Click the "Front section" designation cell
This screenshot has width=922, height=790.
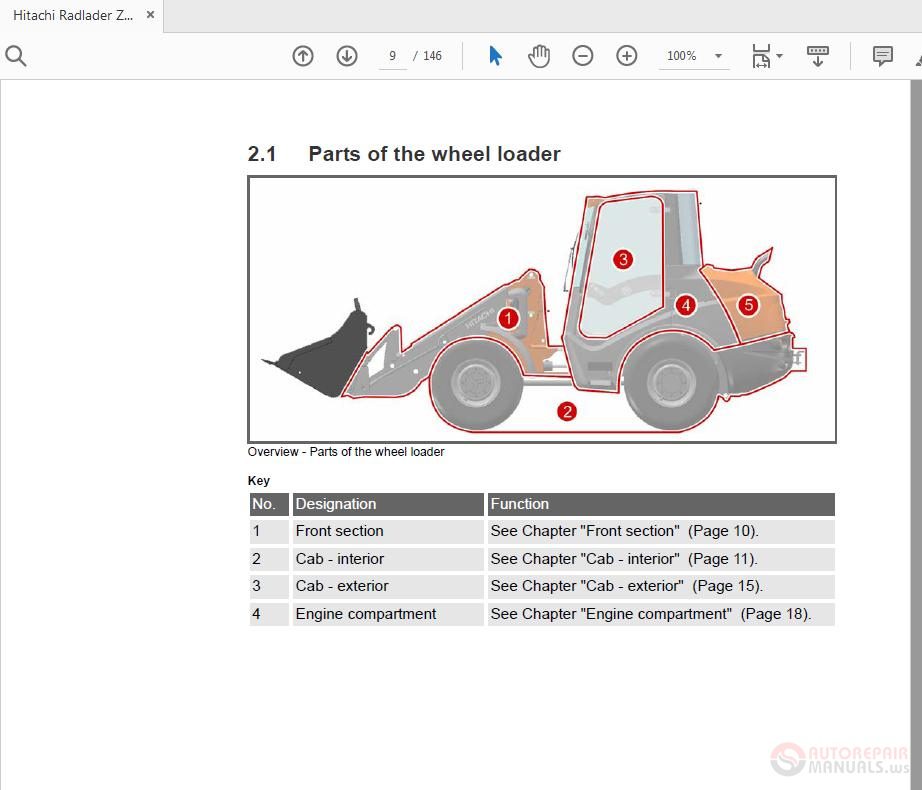coord(388,531)
